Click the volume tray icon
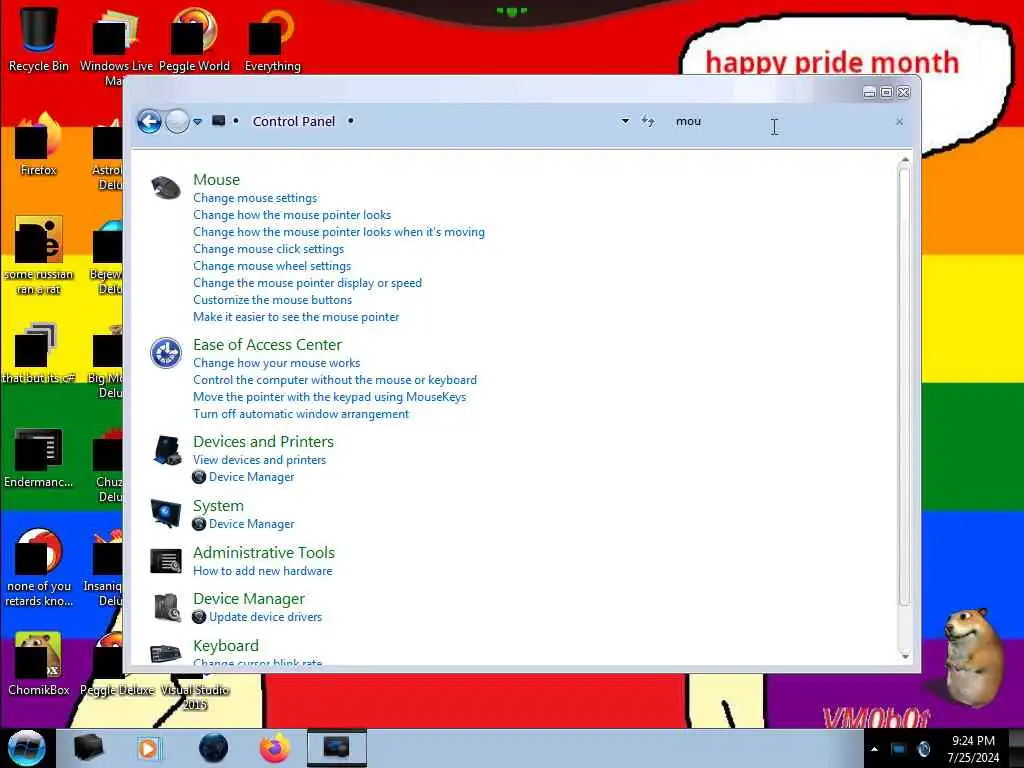The height and width of the screenshot is (768, 1024). 923,749
